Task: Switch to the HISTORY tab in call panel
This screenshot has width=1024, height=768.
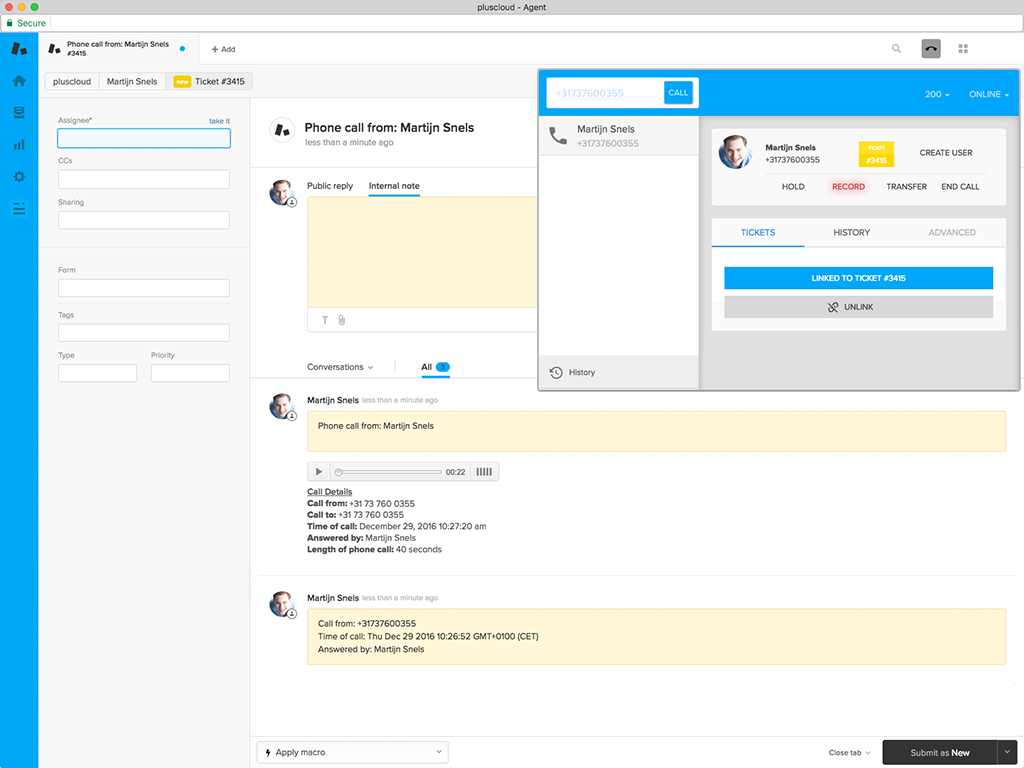Action: [851, 232]
